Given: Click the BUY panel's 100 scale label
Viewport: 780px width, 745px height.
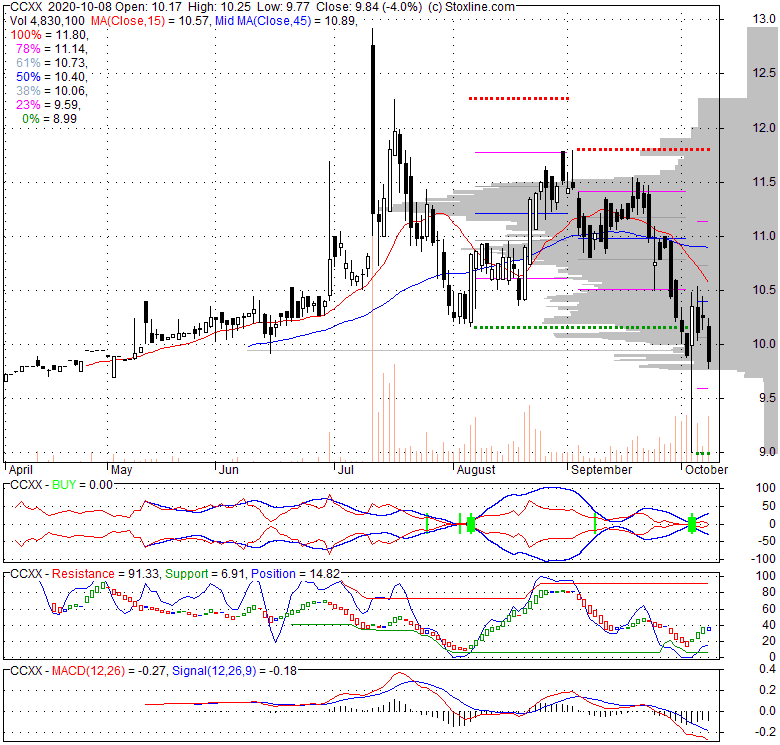Looking at the screenshot, I should (x=765, y=488).
